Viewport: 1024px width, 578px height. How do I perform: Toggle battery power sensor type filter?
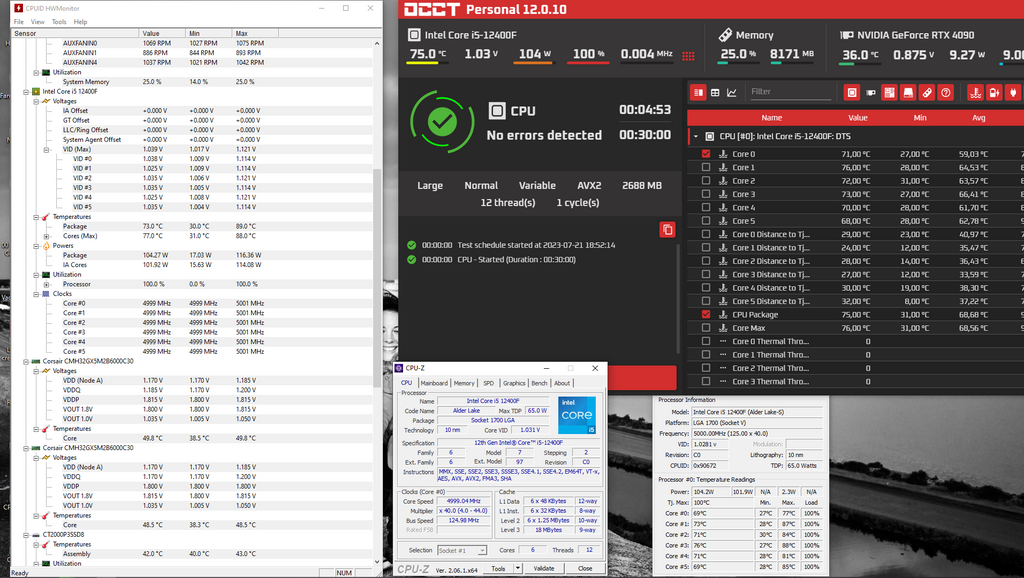click(x=995, y=93)
